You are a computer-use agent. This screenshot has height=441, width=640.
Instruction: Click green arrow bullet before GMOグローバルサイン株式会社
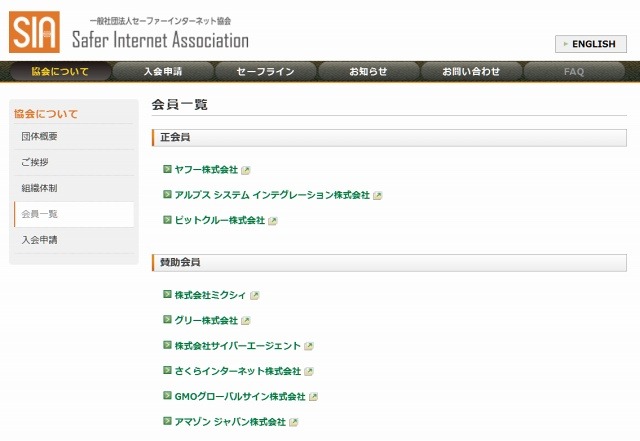point(167,395)
